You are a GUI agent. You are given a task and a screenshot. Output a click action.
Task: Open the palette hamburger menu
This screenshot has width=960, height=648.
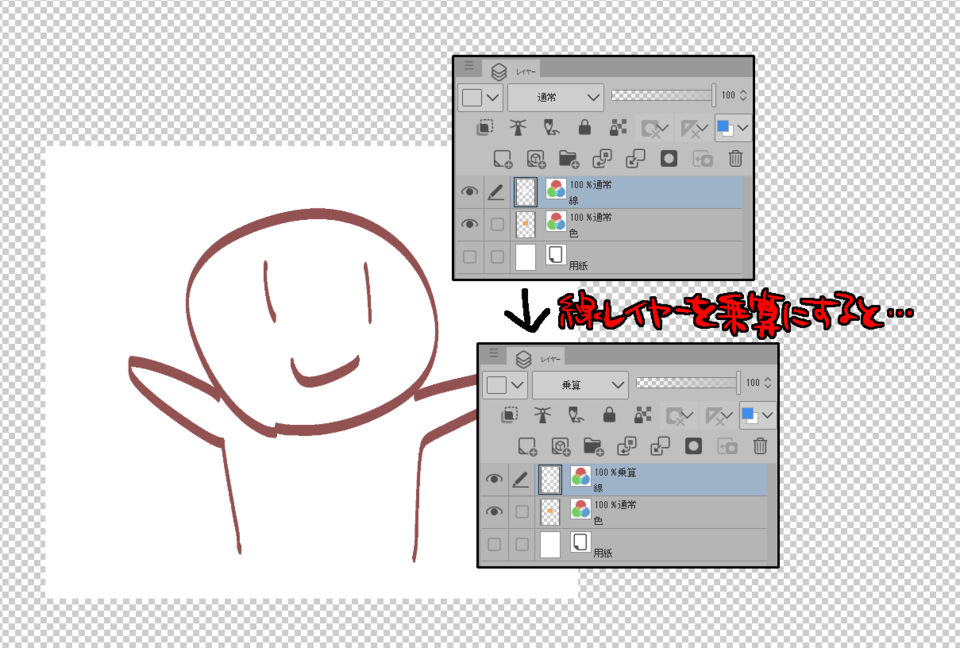point(469,65)
